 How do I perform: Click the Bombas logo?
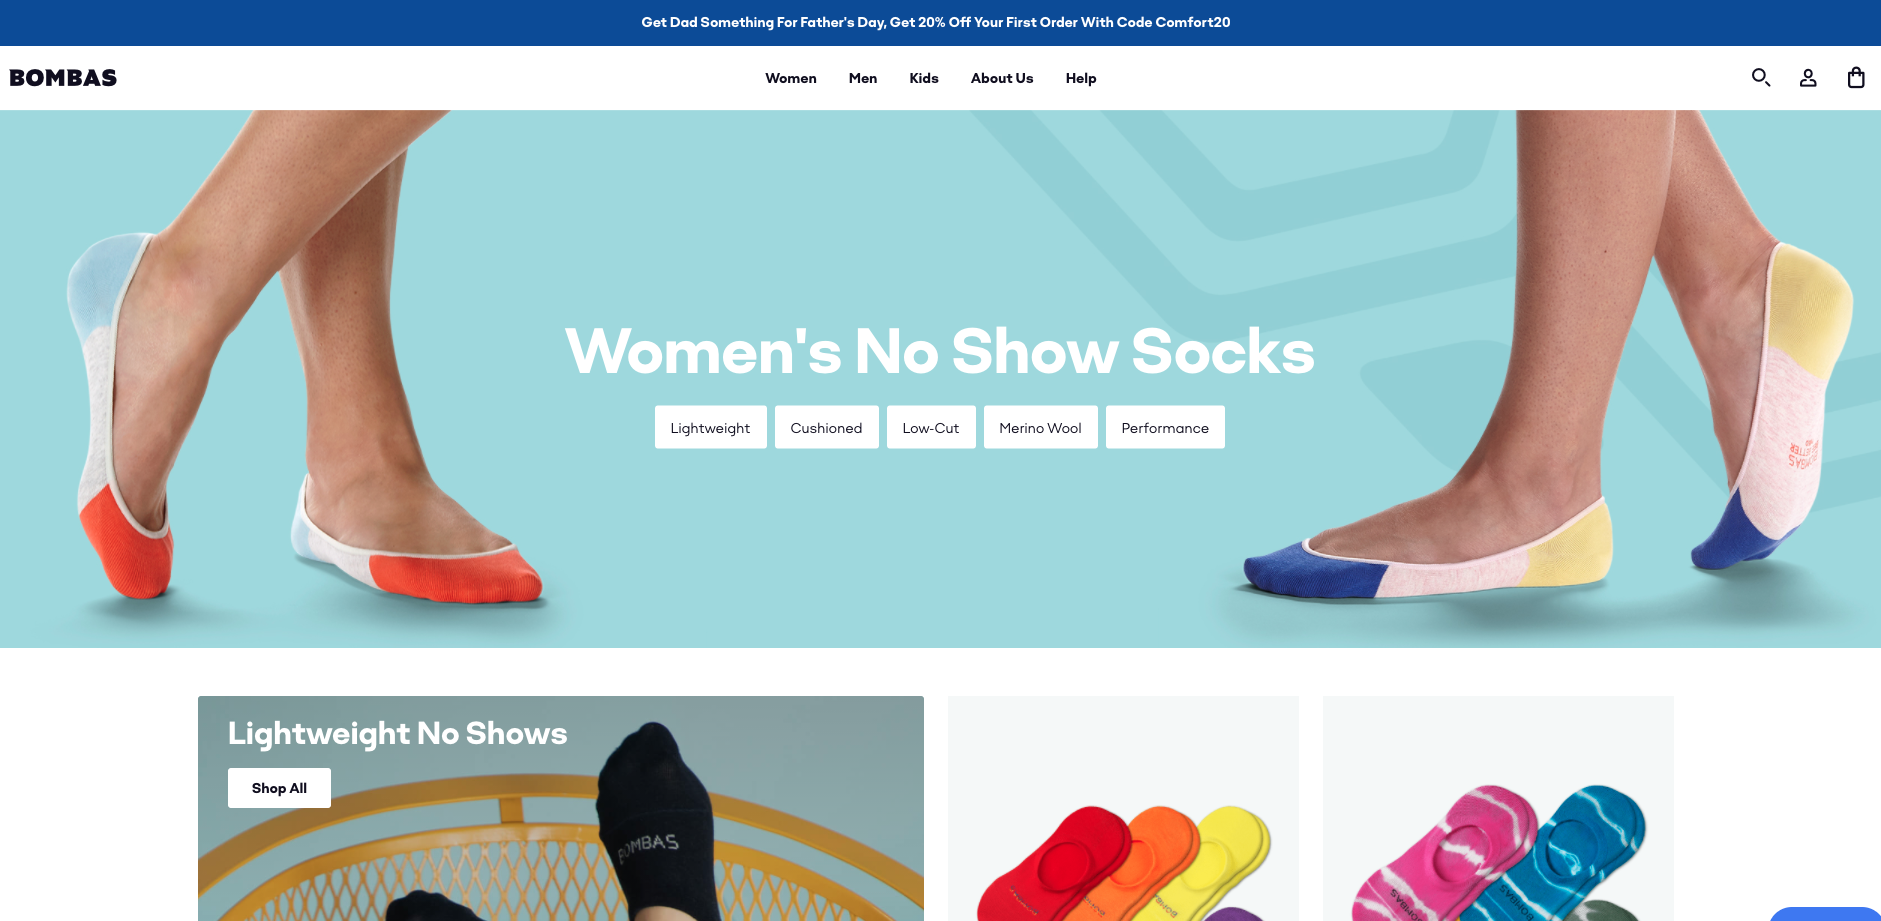coord(63,78)
